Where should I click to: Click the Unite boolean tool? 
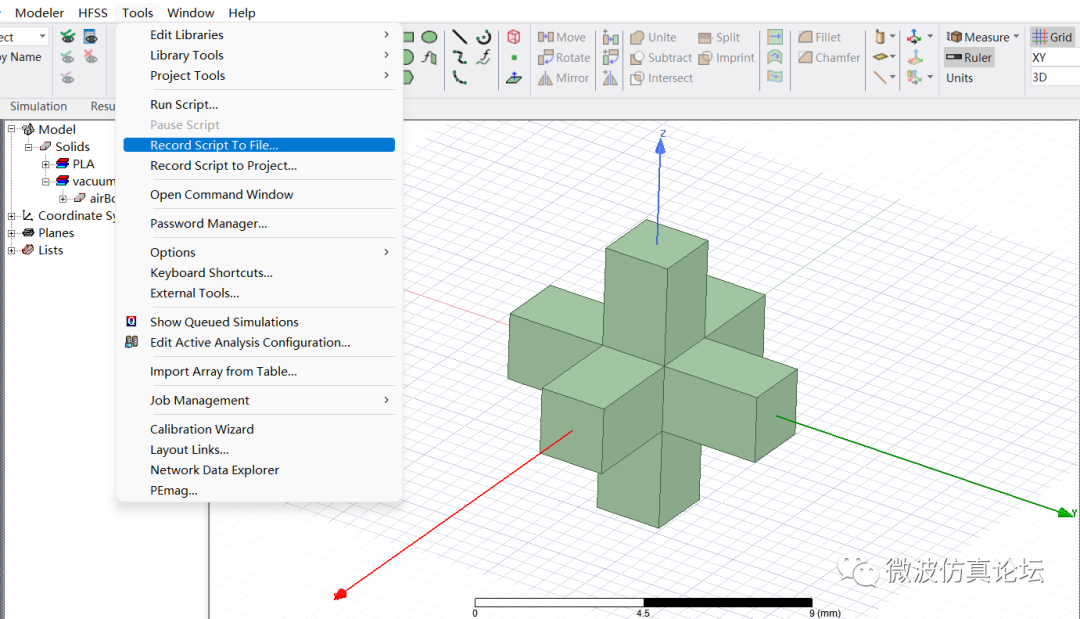[x=653, y=37]
